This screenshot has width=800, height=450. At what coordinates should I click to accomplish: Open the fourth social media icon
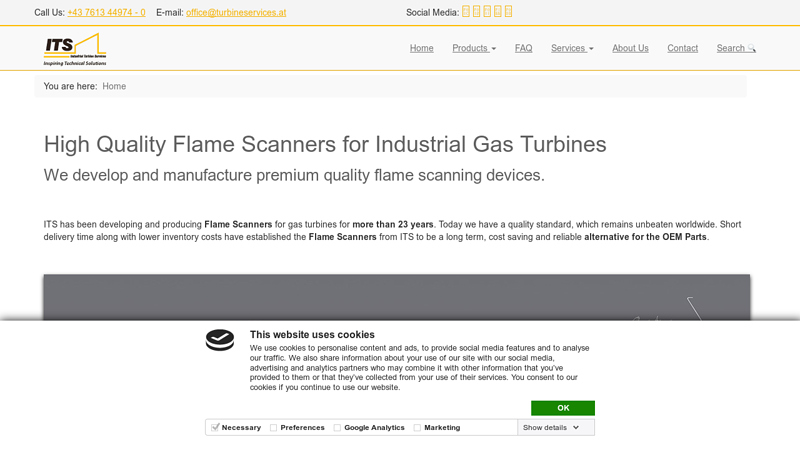(x=497, y=12)
